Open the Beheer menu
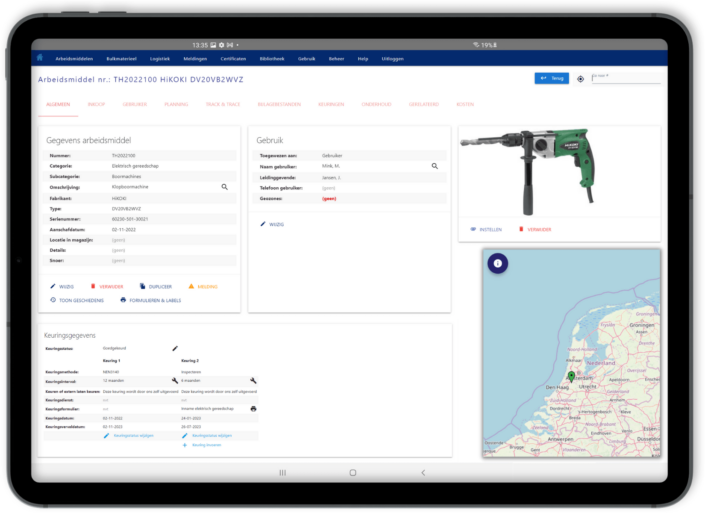Image resolution: width=705 pixels, height=513 pixels. click(x=336, y=59)
